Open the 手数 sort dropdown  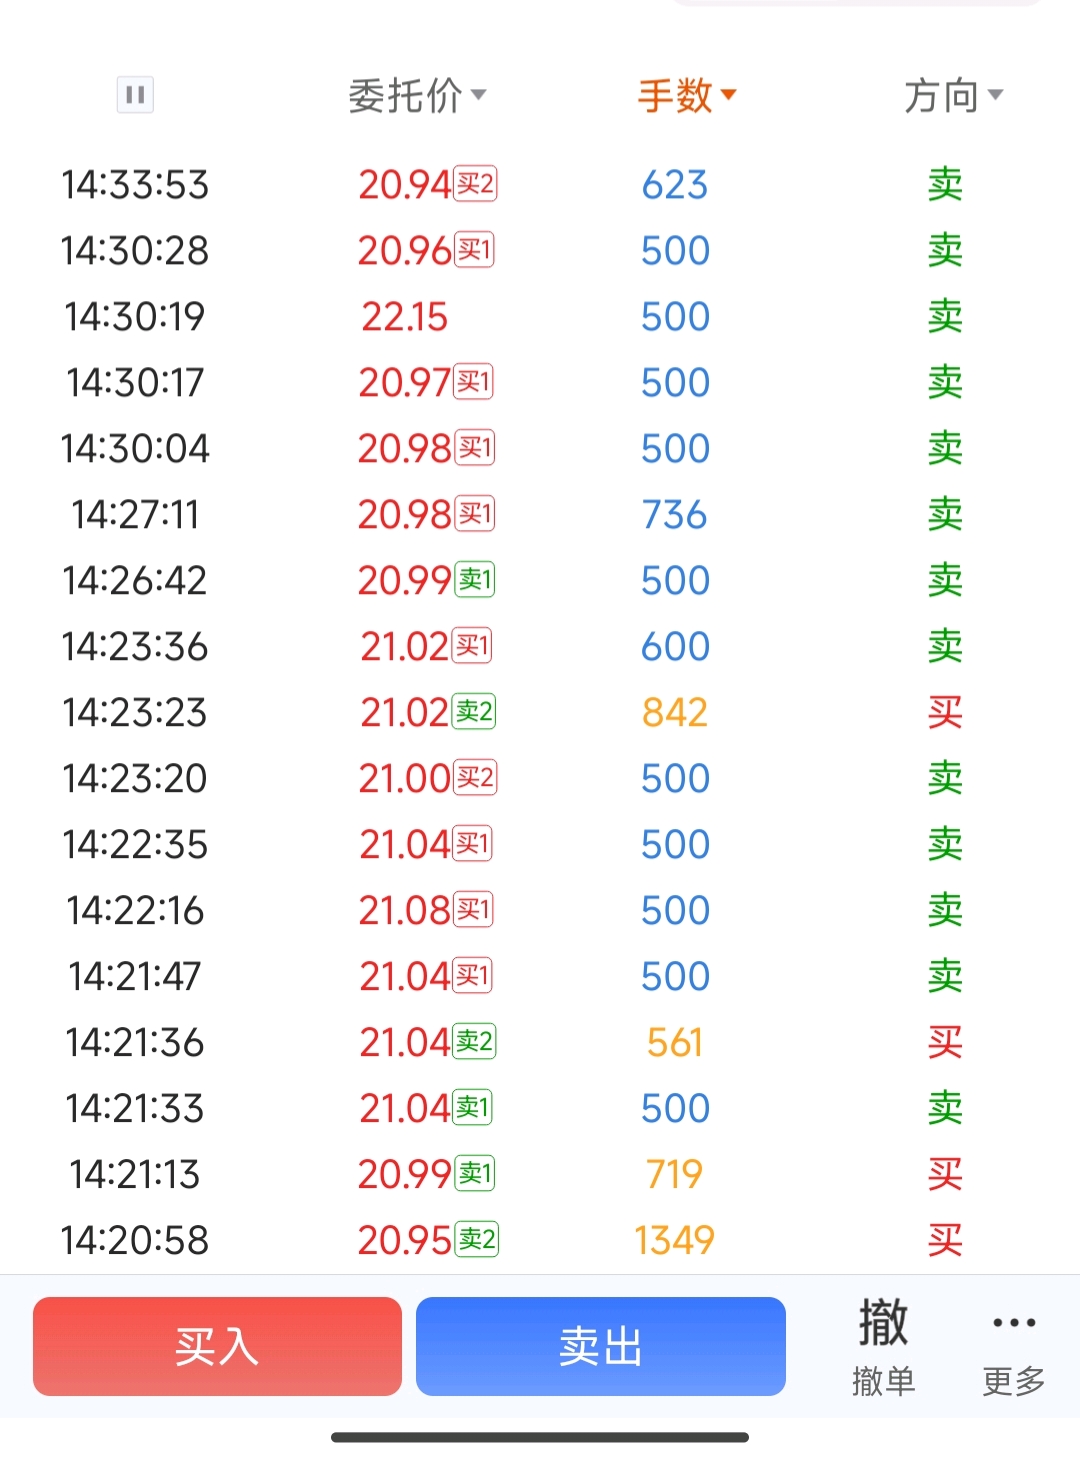point(687,96)
